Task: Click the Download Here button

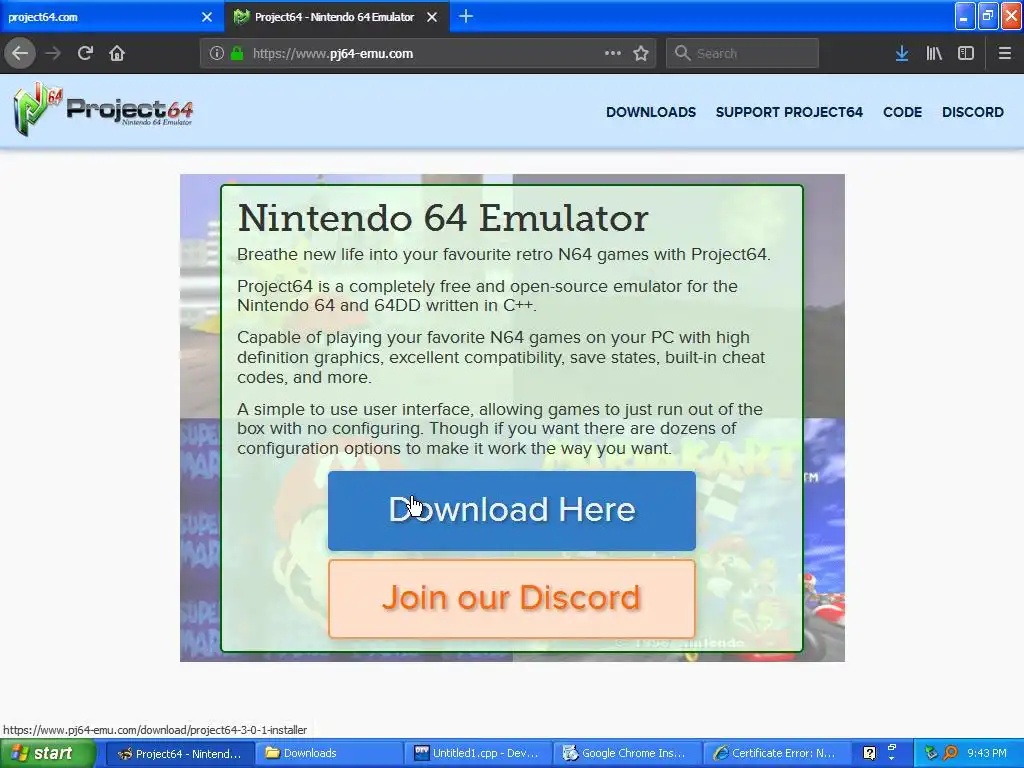Action: (511, 510)
